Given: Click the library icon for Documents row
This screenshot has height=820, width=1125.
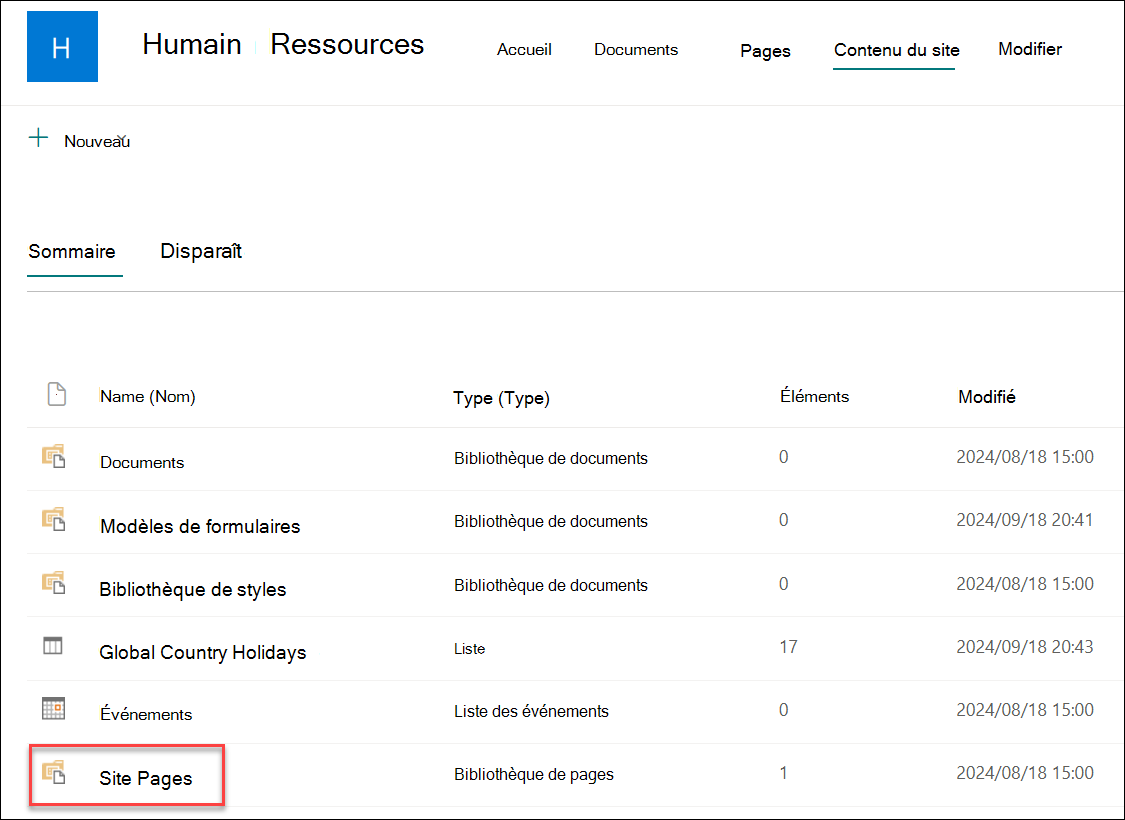Looking at the screenshot, I should (54, 456).
